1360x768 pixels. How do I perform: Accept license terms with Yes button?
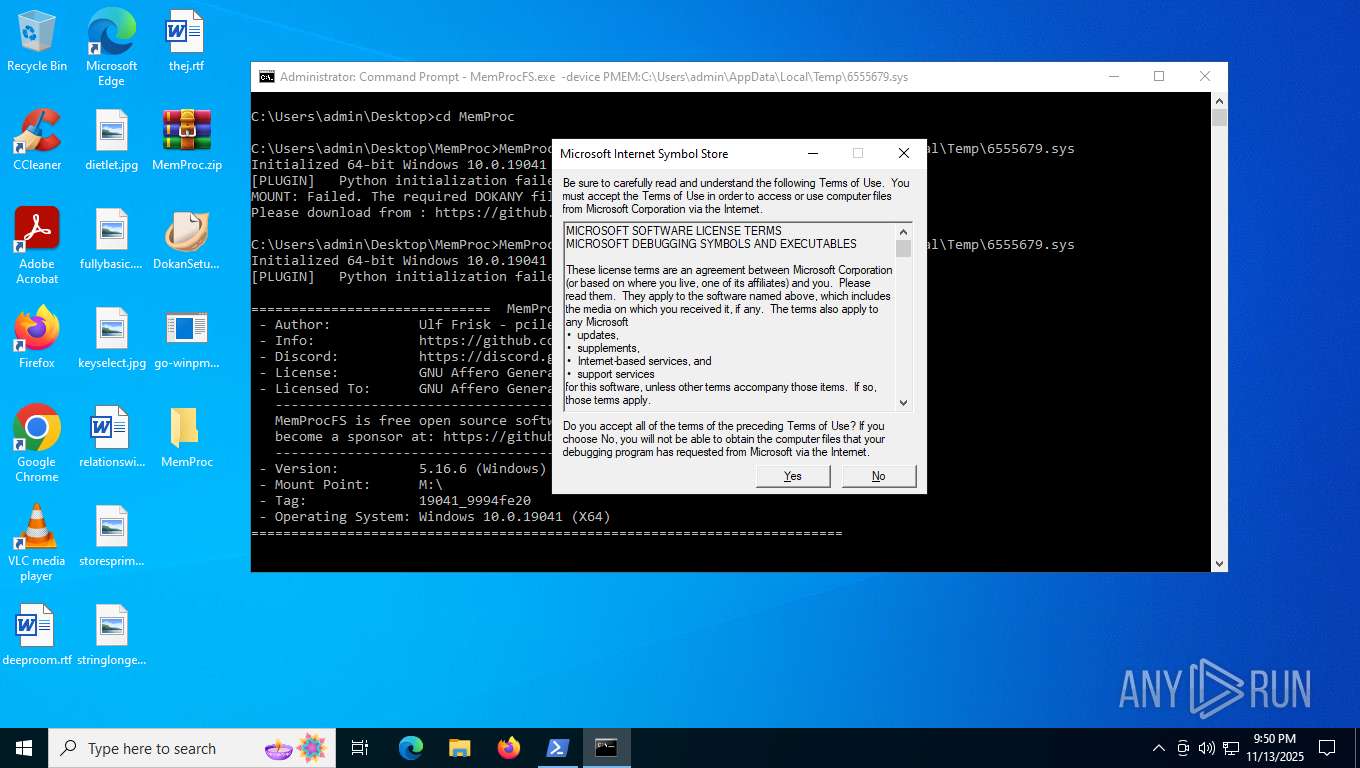pos(793,476)
